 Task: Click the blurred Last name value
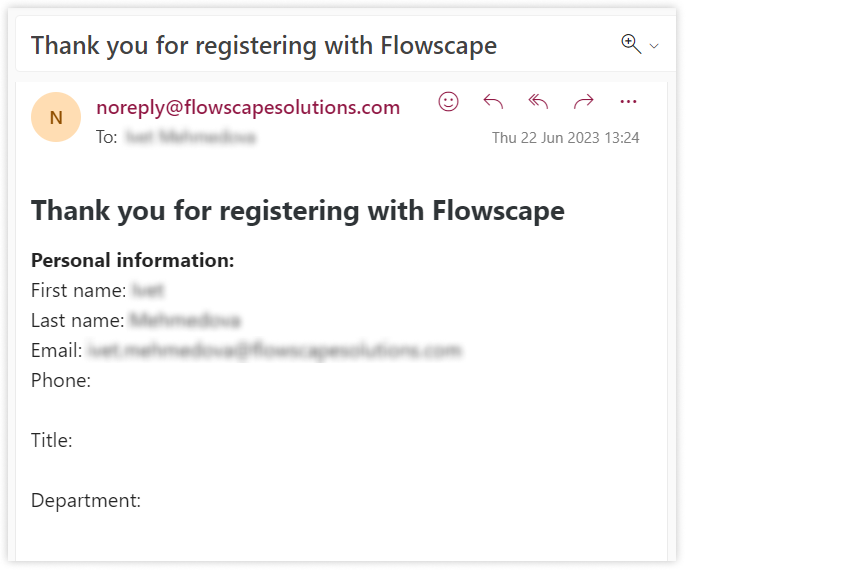click(185, 320)
